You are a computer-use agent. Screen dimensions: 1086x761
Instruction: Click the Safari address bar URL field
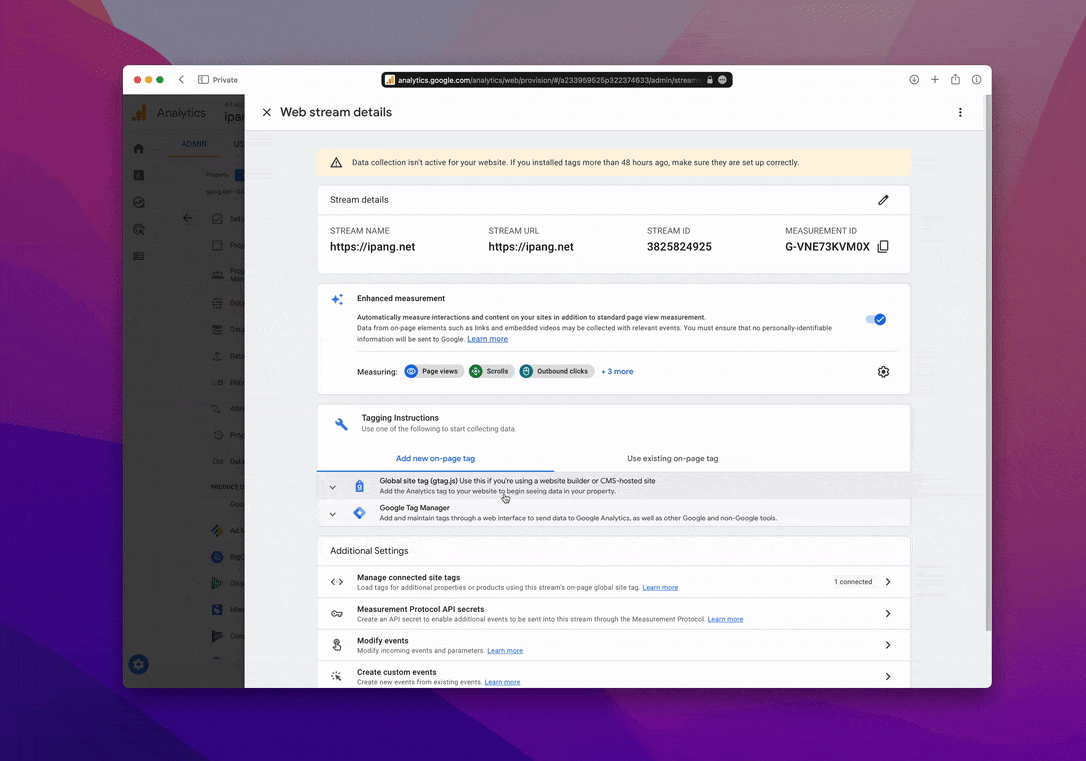(550, 80)
